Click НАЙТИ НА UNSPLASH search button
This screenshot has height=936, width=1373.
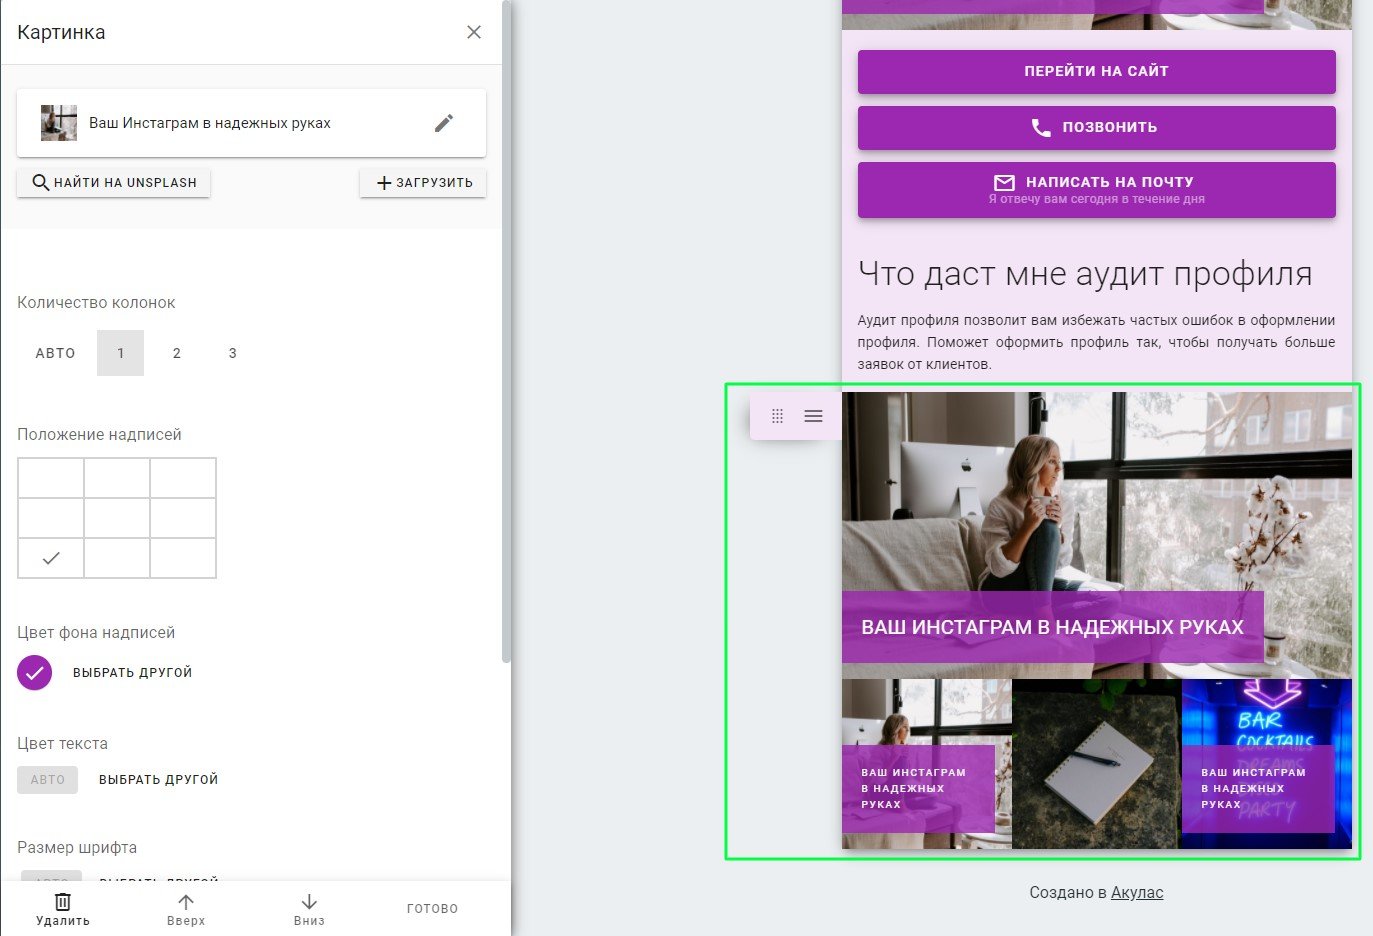114,183
